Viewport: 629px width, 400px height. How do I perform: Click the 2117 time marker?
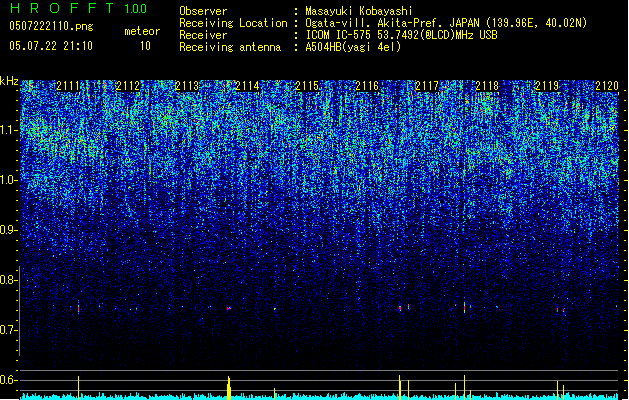tap(427, 86)
